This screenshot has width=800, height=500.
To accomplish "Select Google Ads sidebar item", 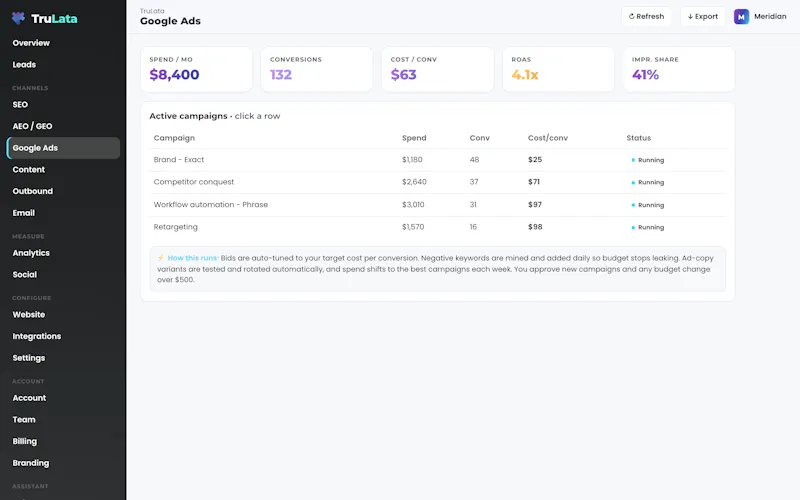I will [x=63, y=148].
